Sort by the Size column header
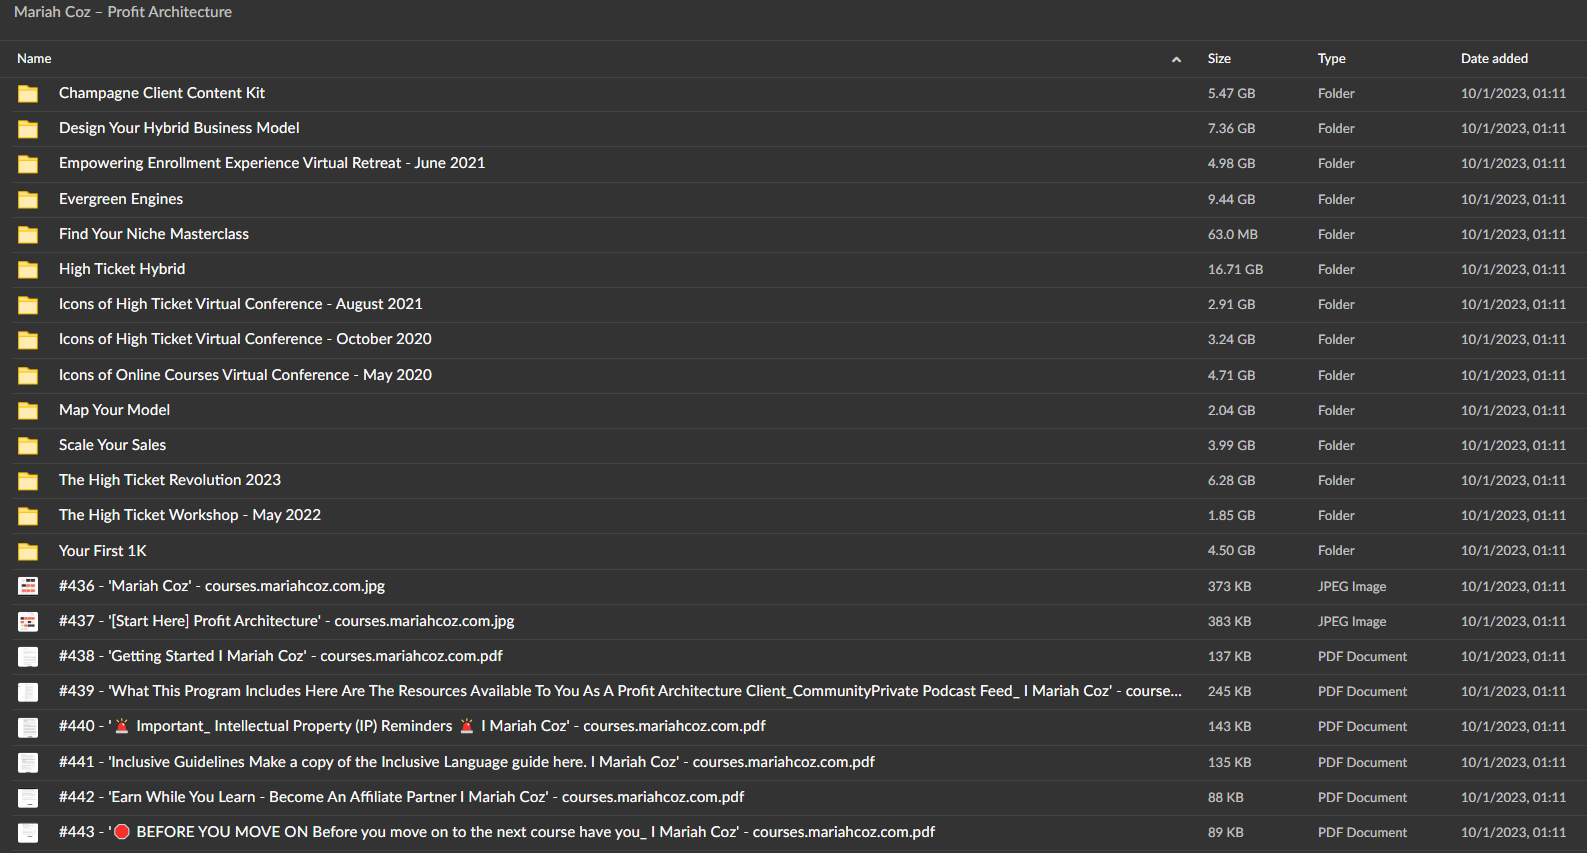This screenshot has height=853, width=1587. pos(1219,58)
